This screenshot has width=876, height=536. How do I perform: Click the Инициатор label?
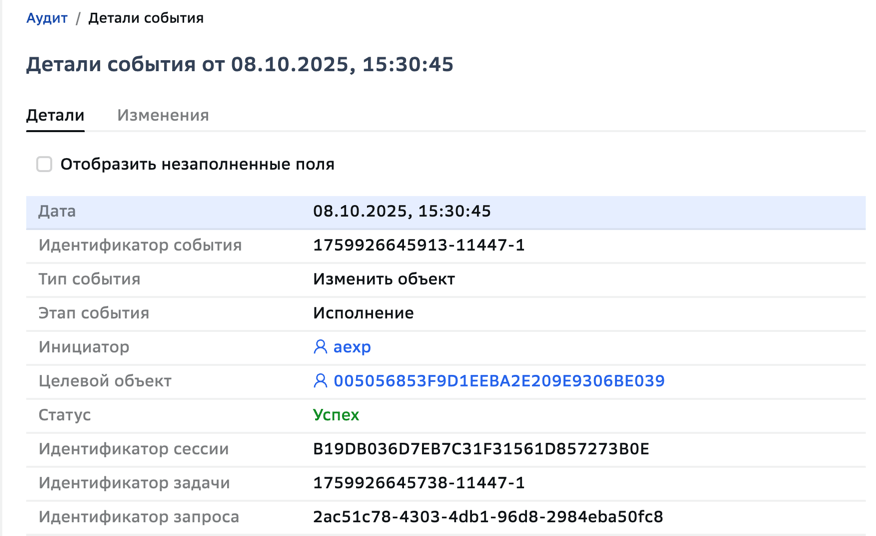click(84, 347)
